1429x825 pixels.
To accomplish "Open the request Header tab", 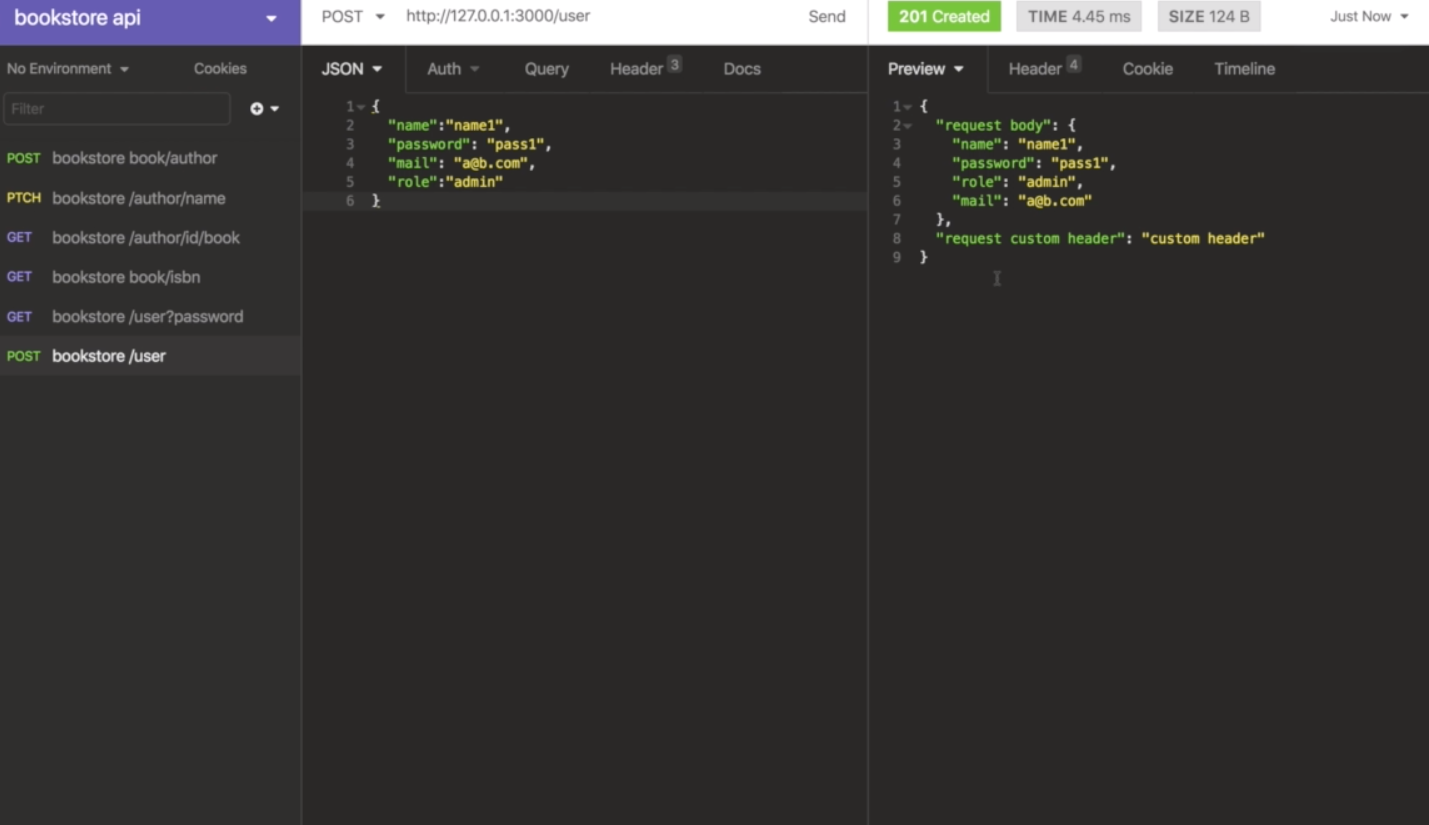I will tap(637, 68).
